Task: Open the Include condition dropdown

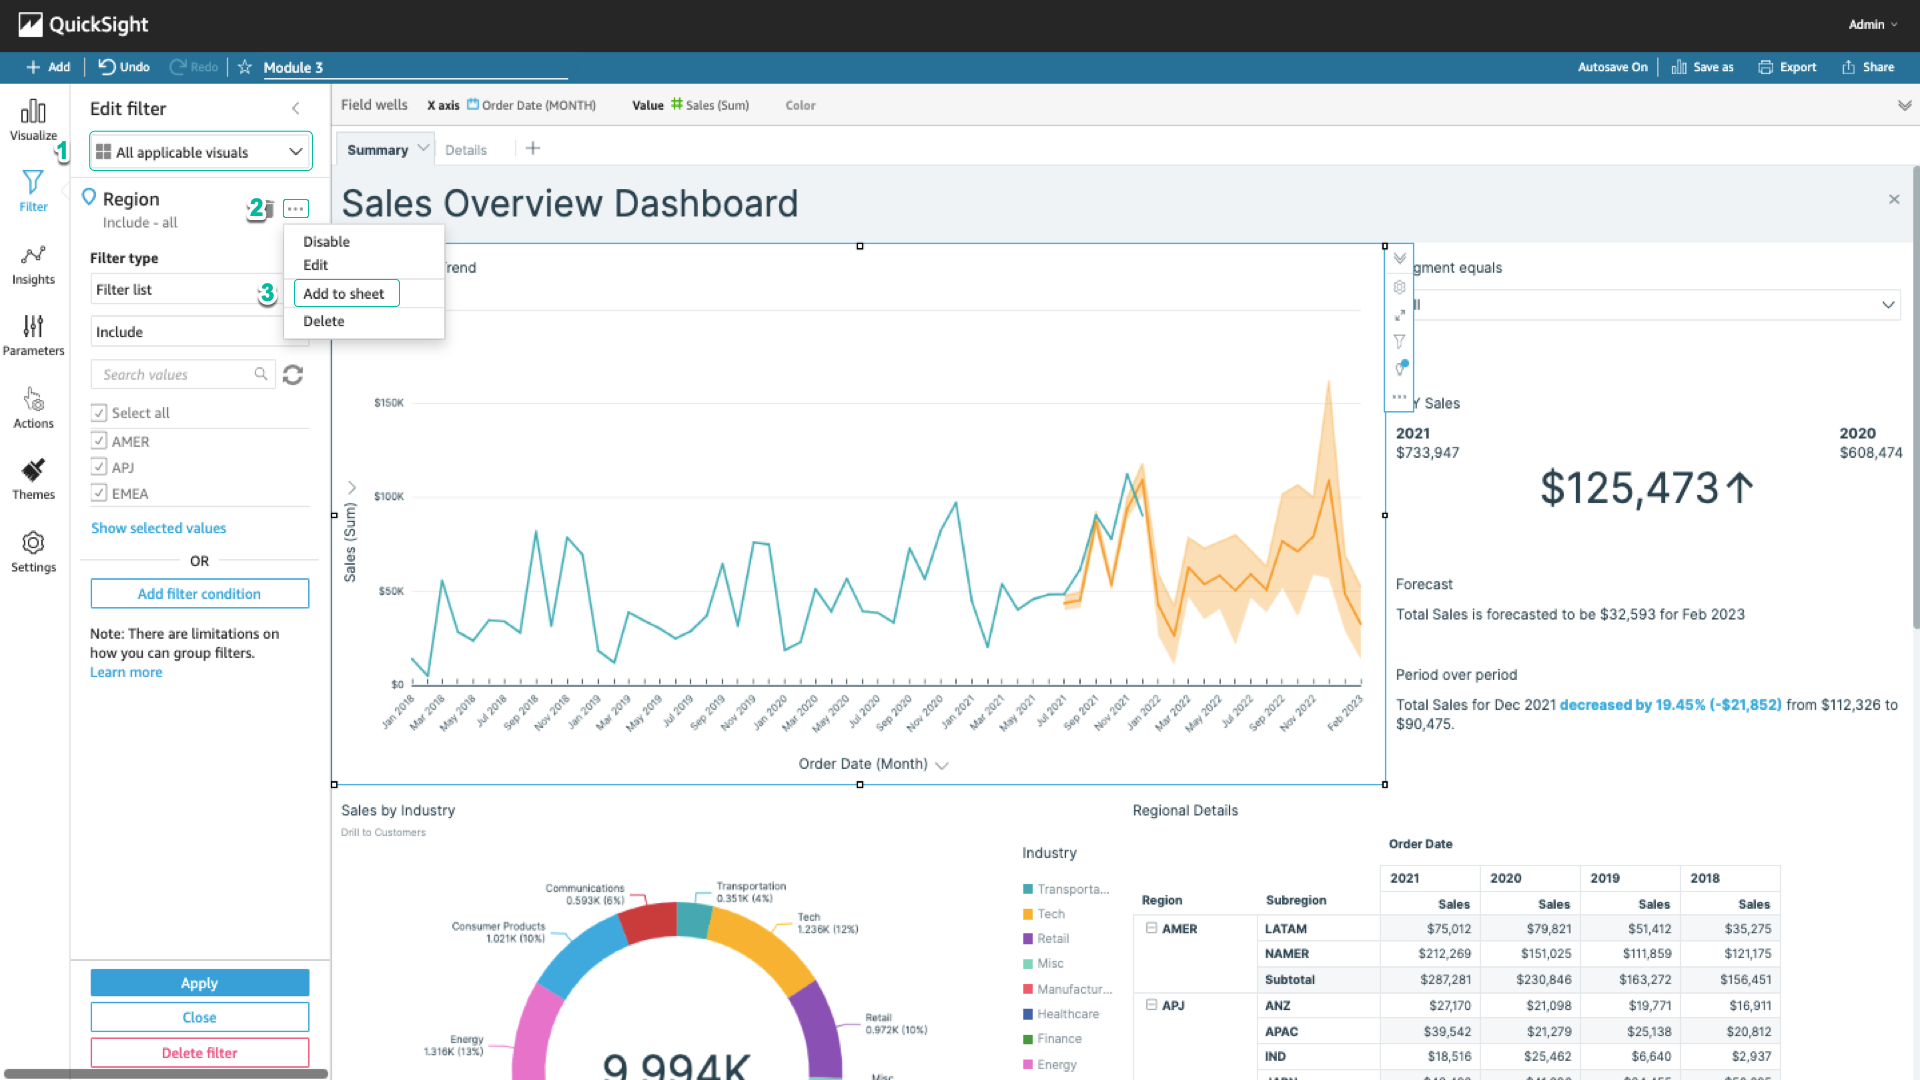Action: tap(187, 332)
